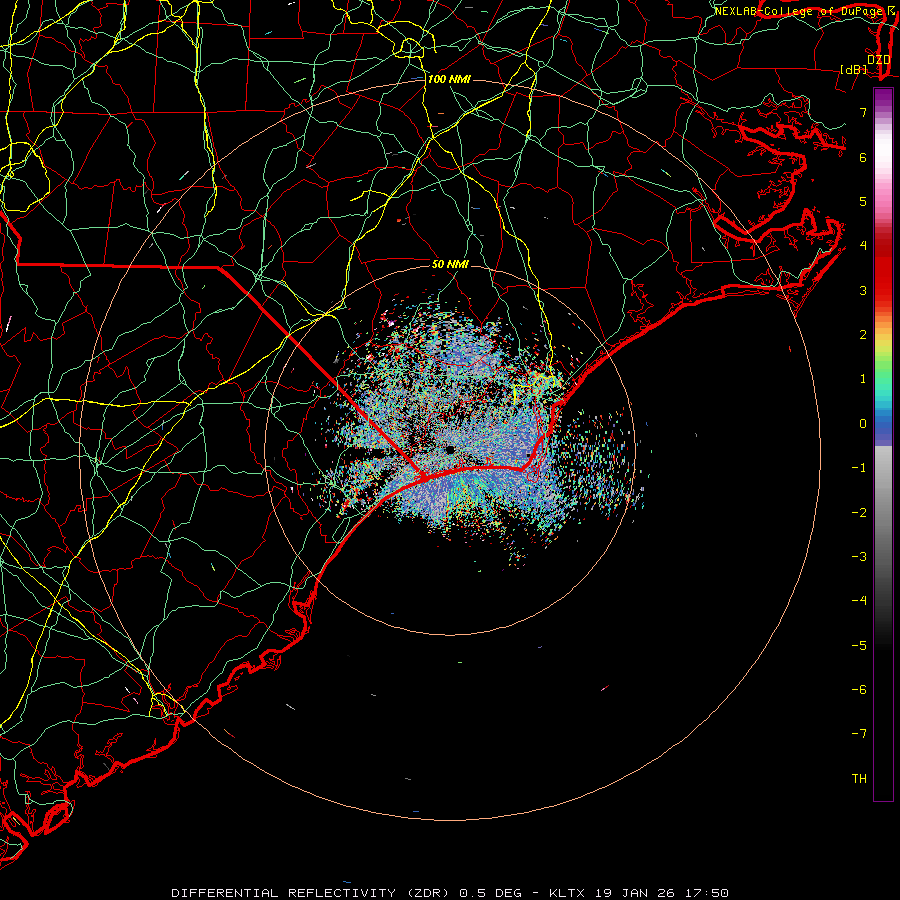Click the -1 value on the color scale
Image resolution: width=900 pixels, height=900 pixels.
[x=859, y=468]
